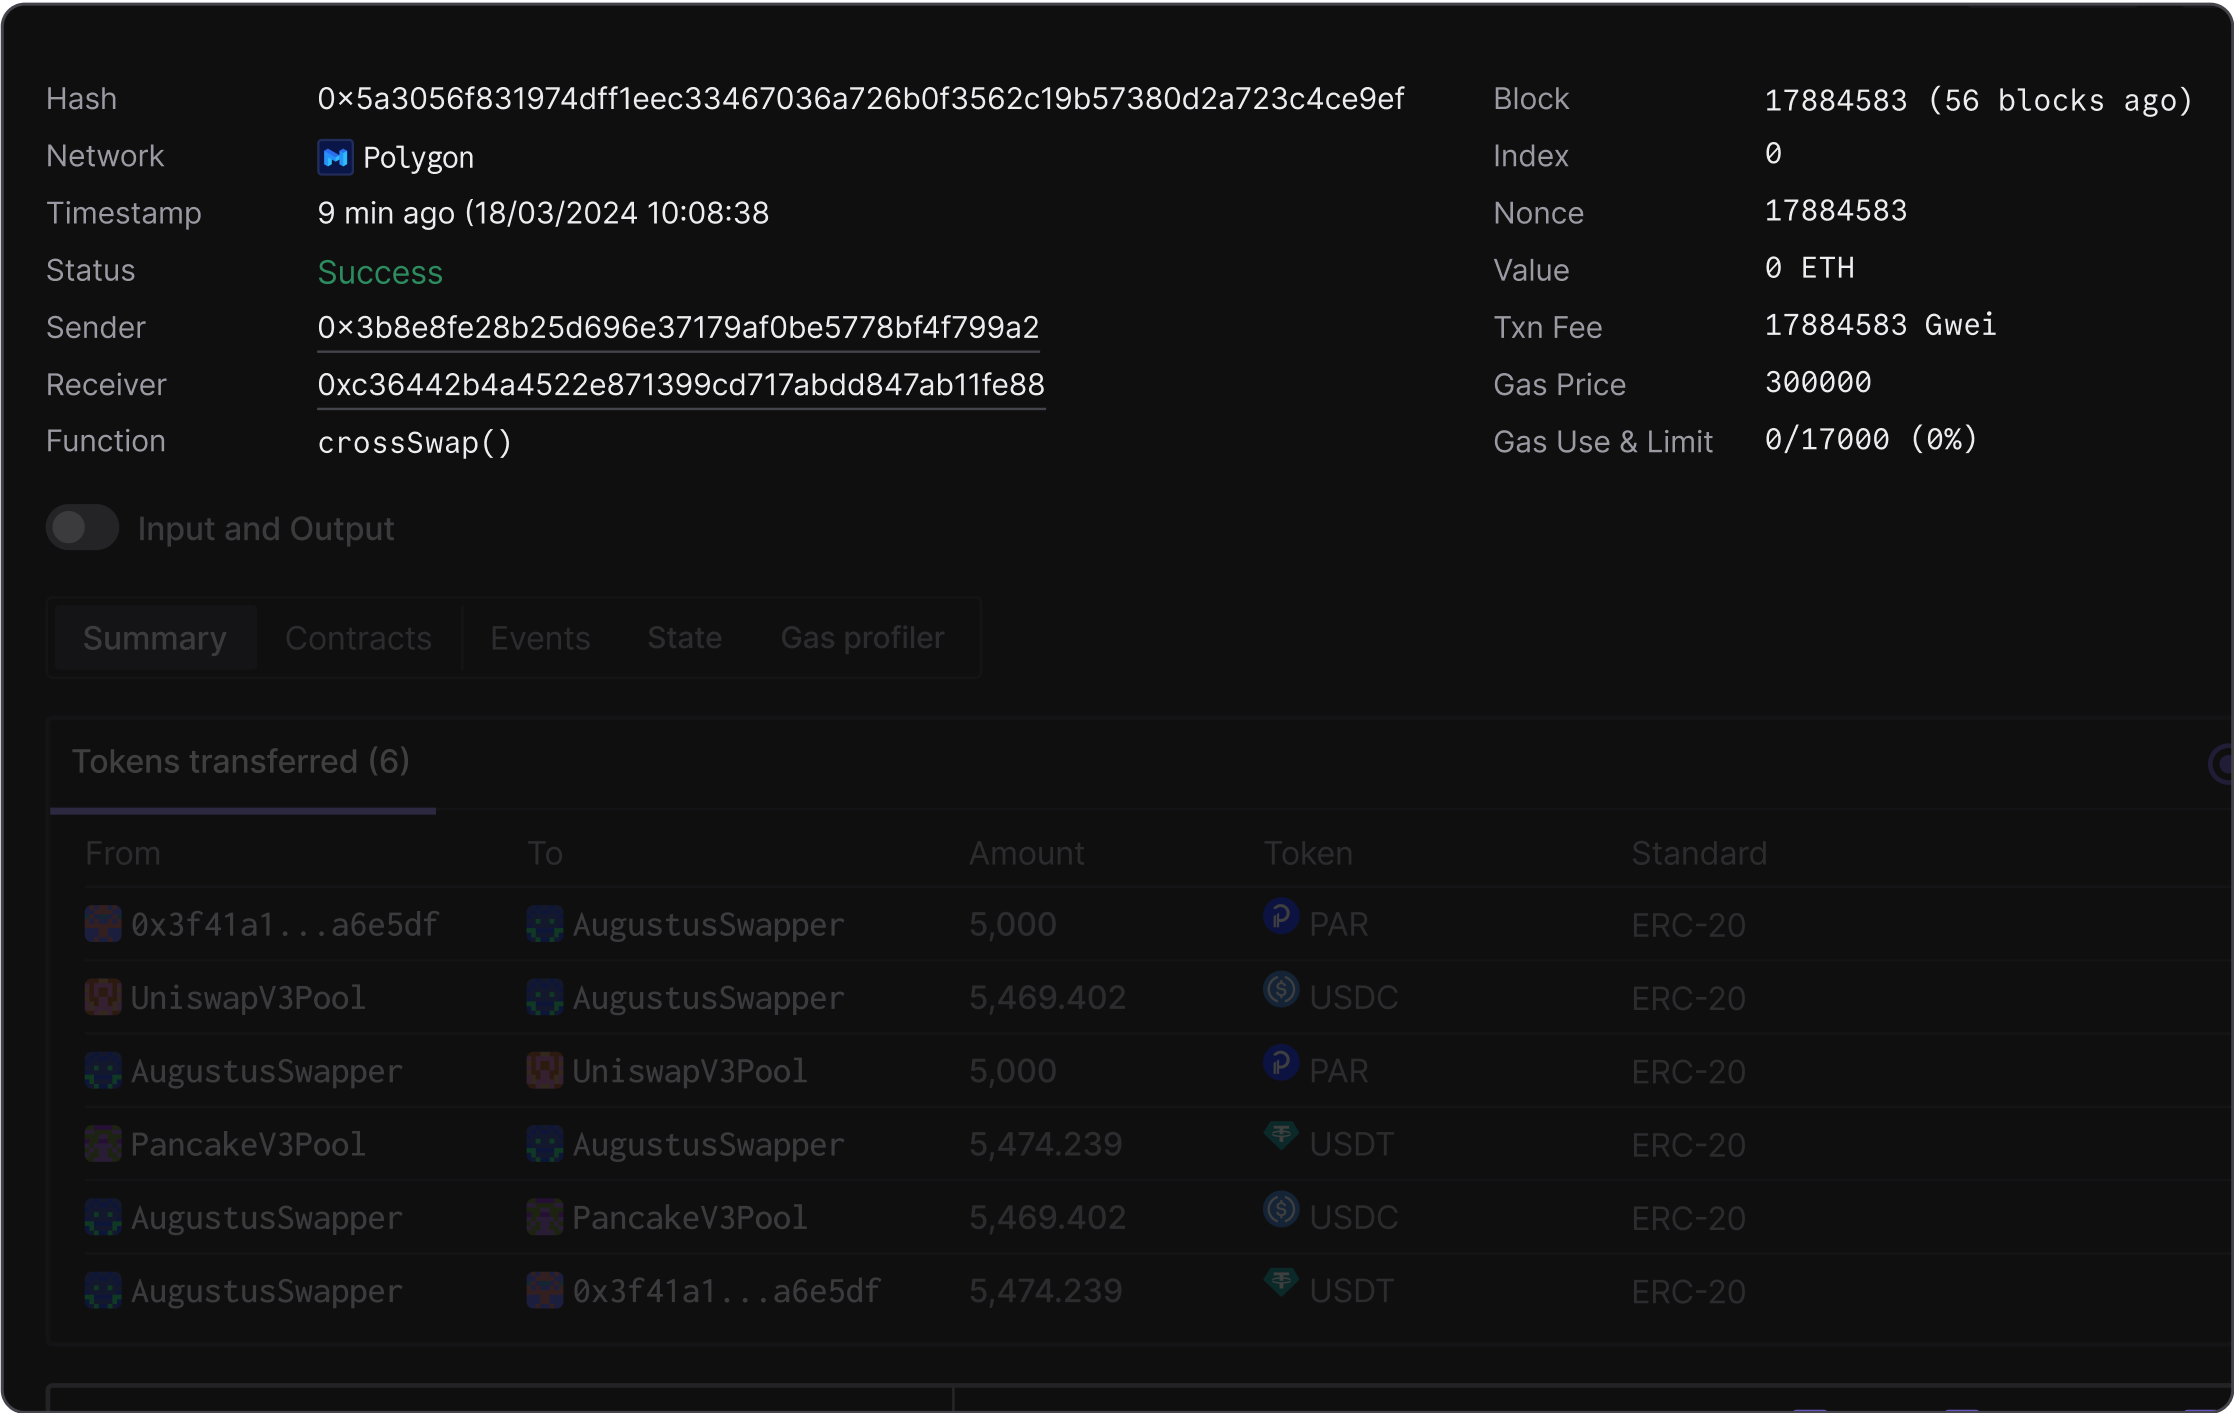2234x1413 pixels.
Task: Click PancakeV3Pool identicon in fourth row From
Action: click(x=103, y=1144)
